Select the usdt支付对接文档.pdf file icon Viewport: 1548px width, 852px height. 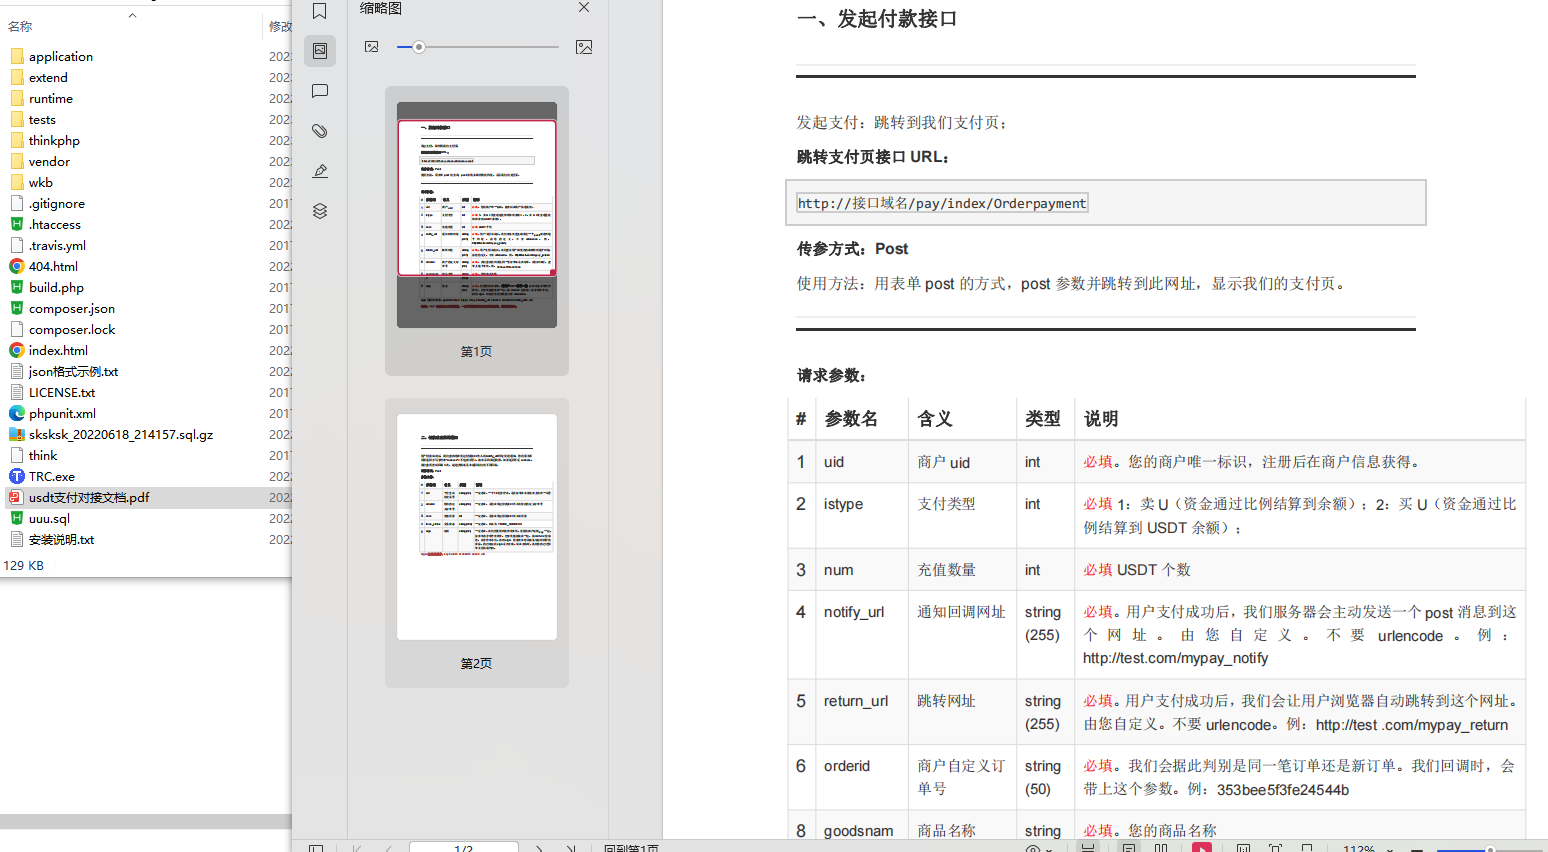pyautogui.click(x=17, y=498)
